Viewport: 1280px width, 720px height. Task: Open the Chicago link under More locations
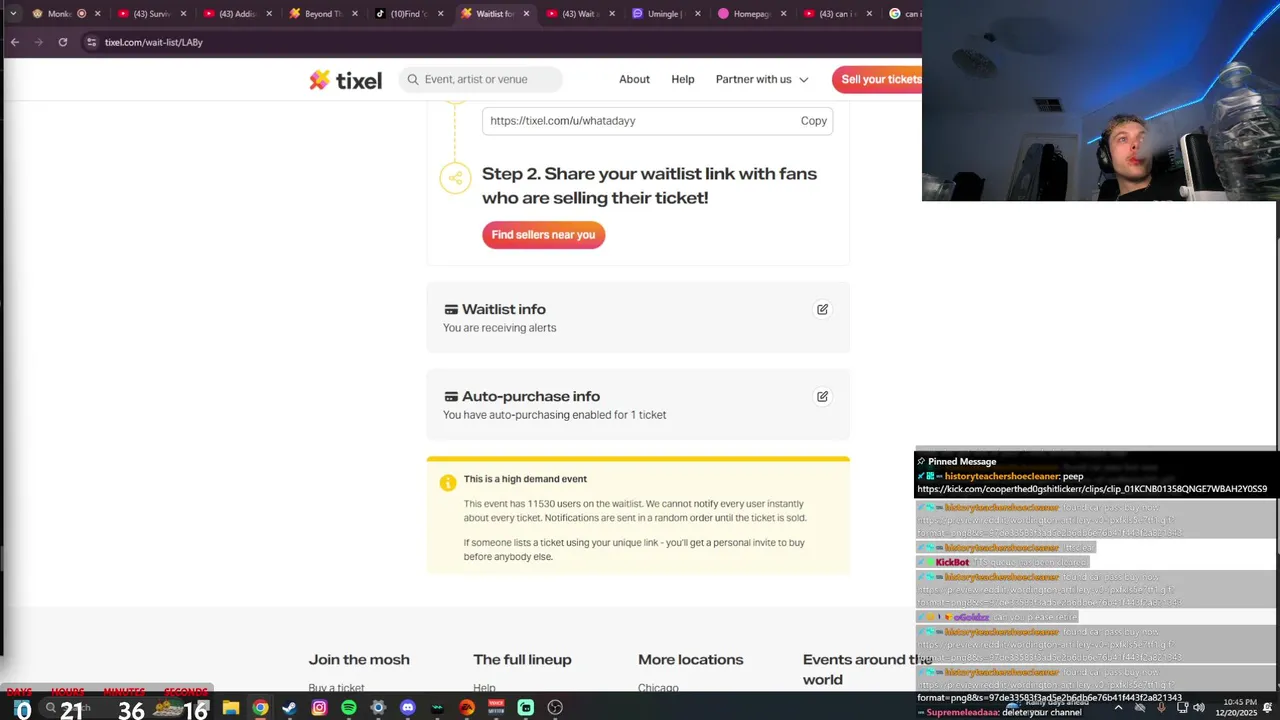tap(658, 688)
